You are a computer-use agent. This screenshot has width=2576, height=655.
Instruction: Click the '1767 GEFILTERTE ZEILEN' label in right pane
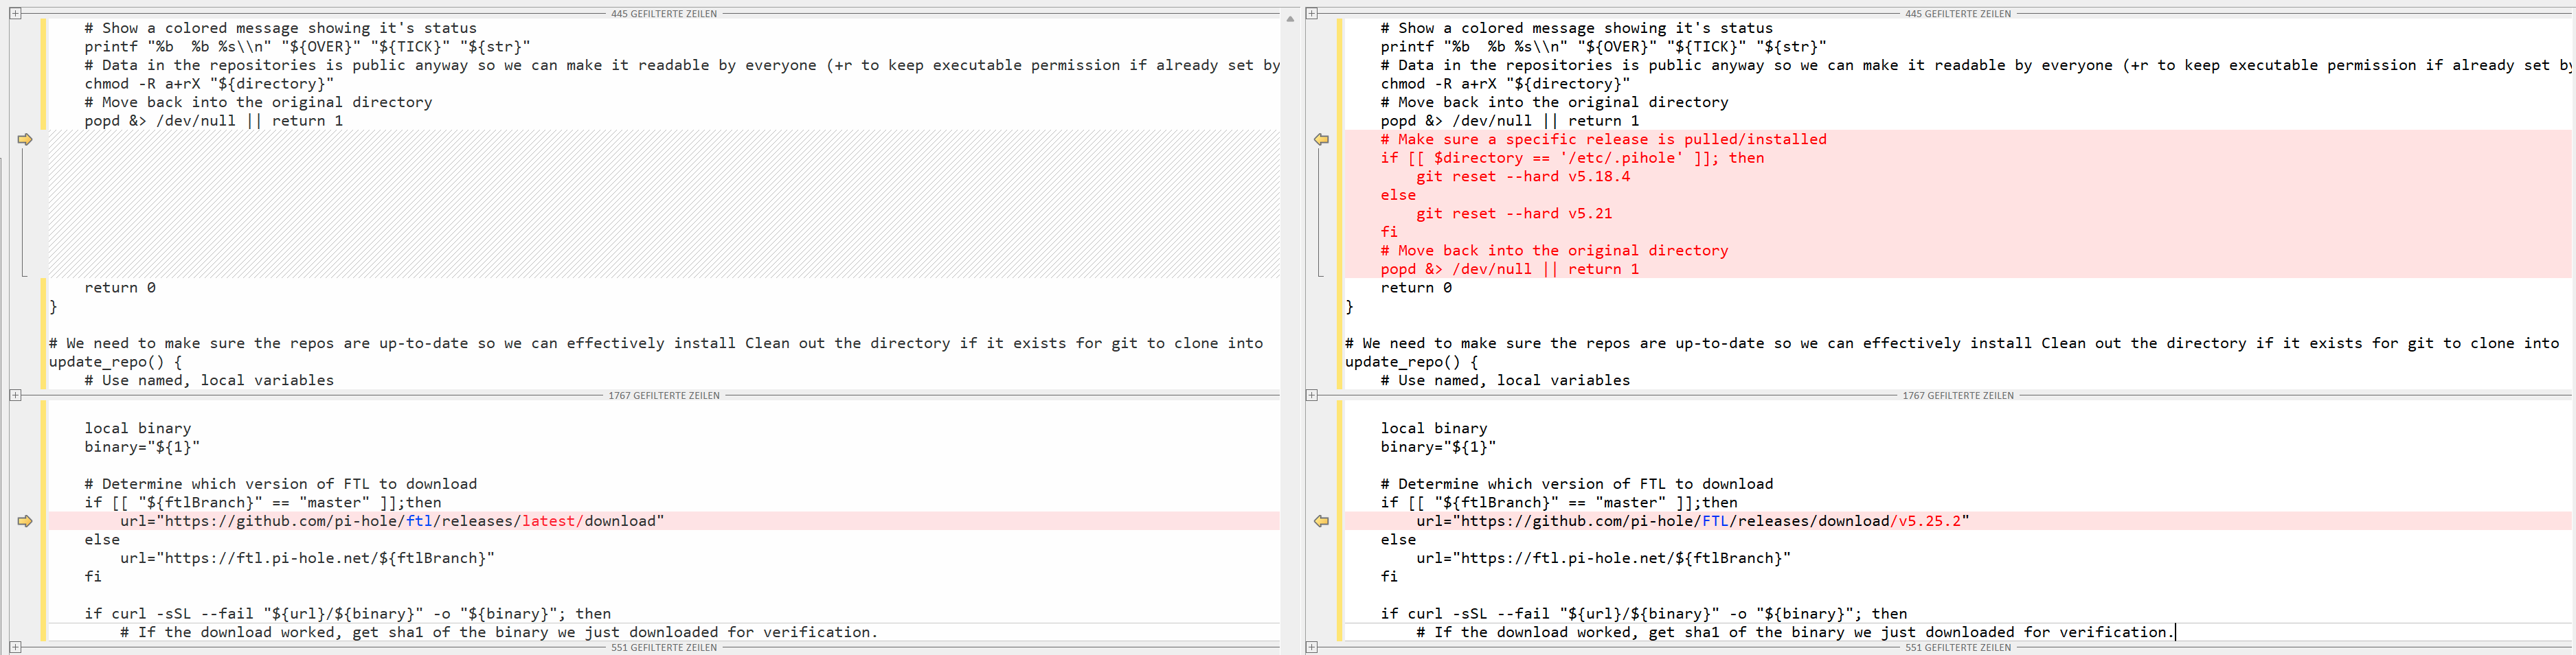(1958, 396)
